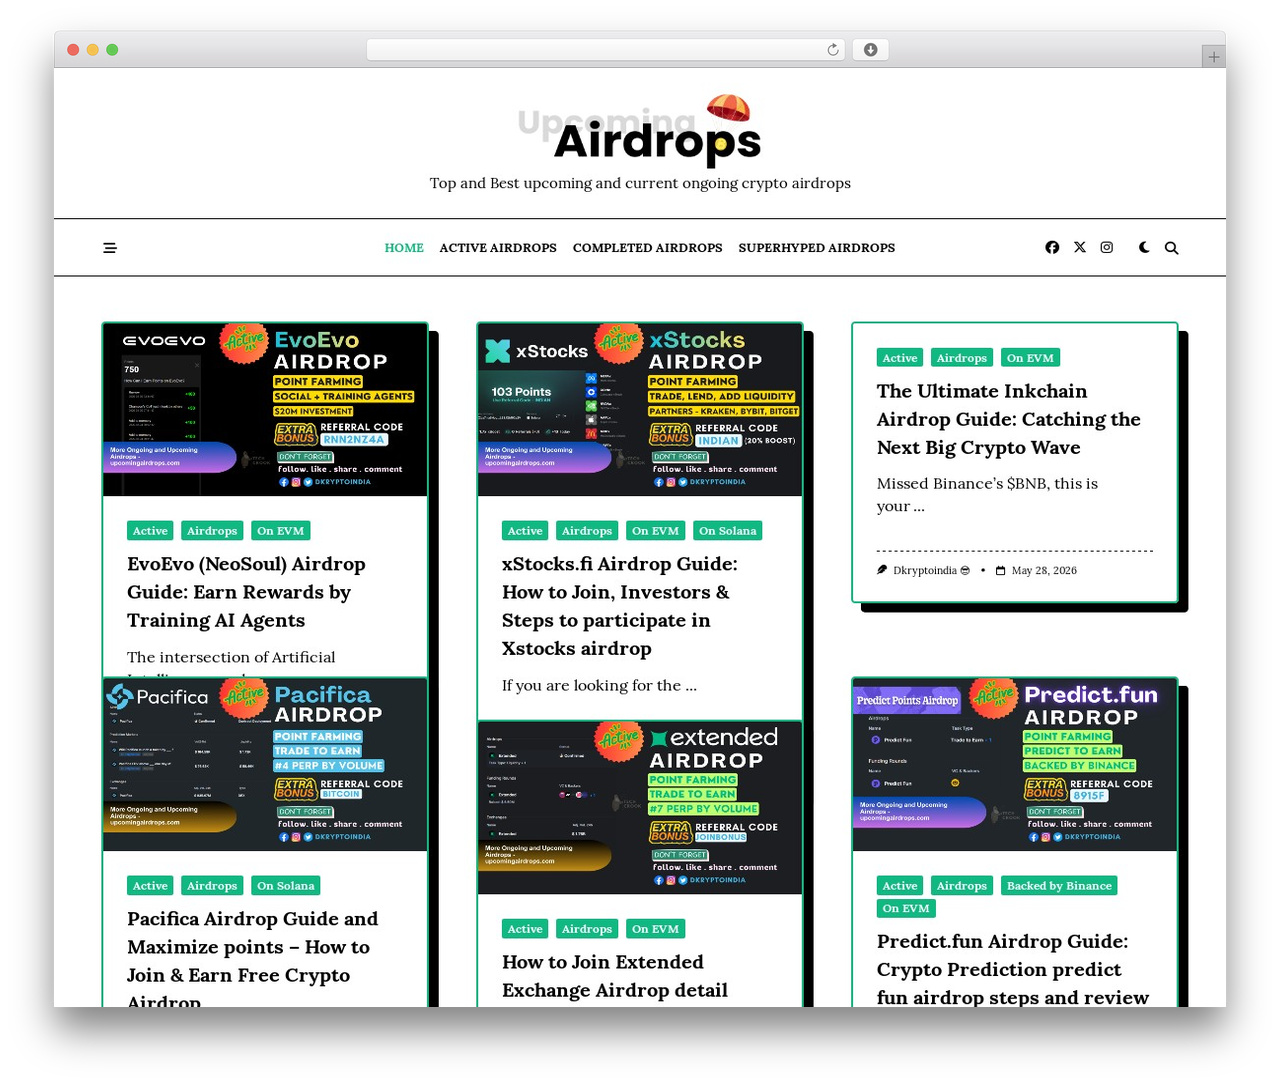Reload page via browser refresh icon
The width and height of the screenshot is (1280, 1084).
click(x=833, y=50)
